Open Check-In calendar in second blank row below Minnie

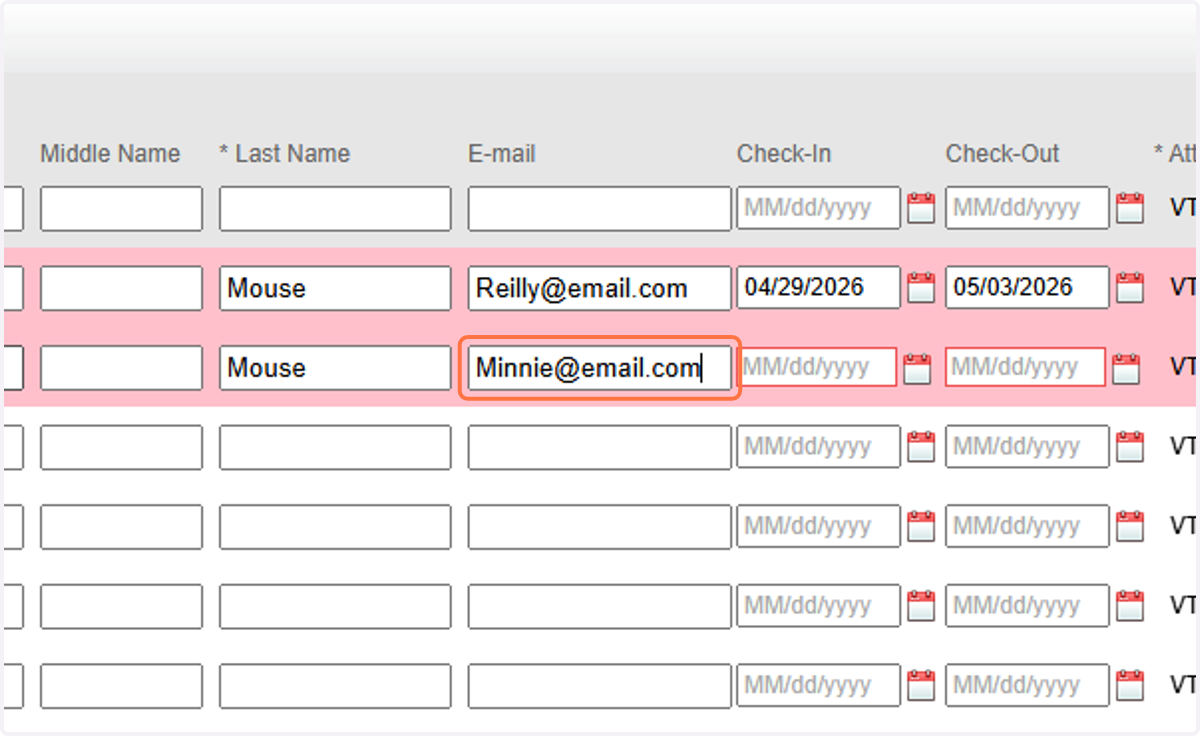921,527
